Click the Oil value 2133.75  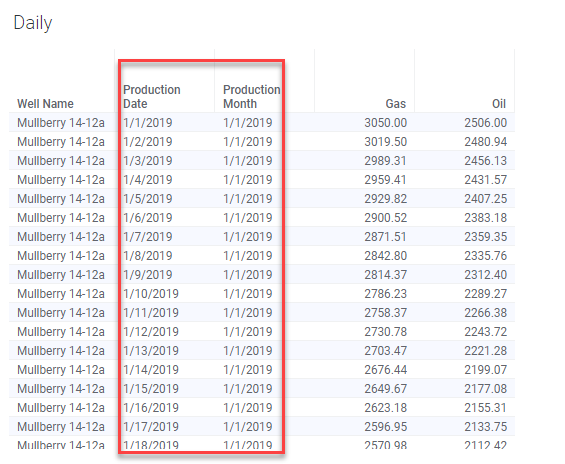pyautogui.click(x=485, y=427)
